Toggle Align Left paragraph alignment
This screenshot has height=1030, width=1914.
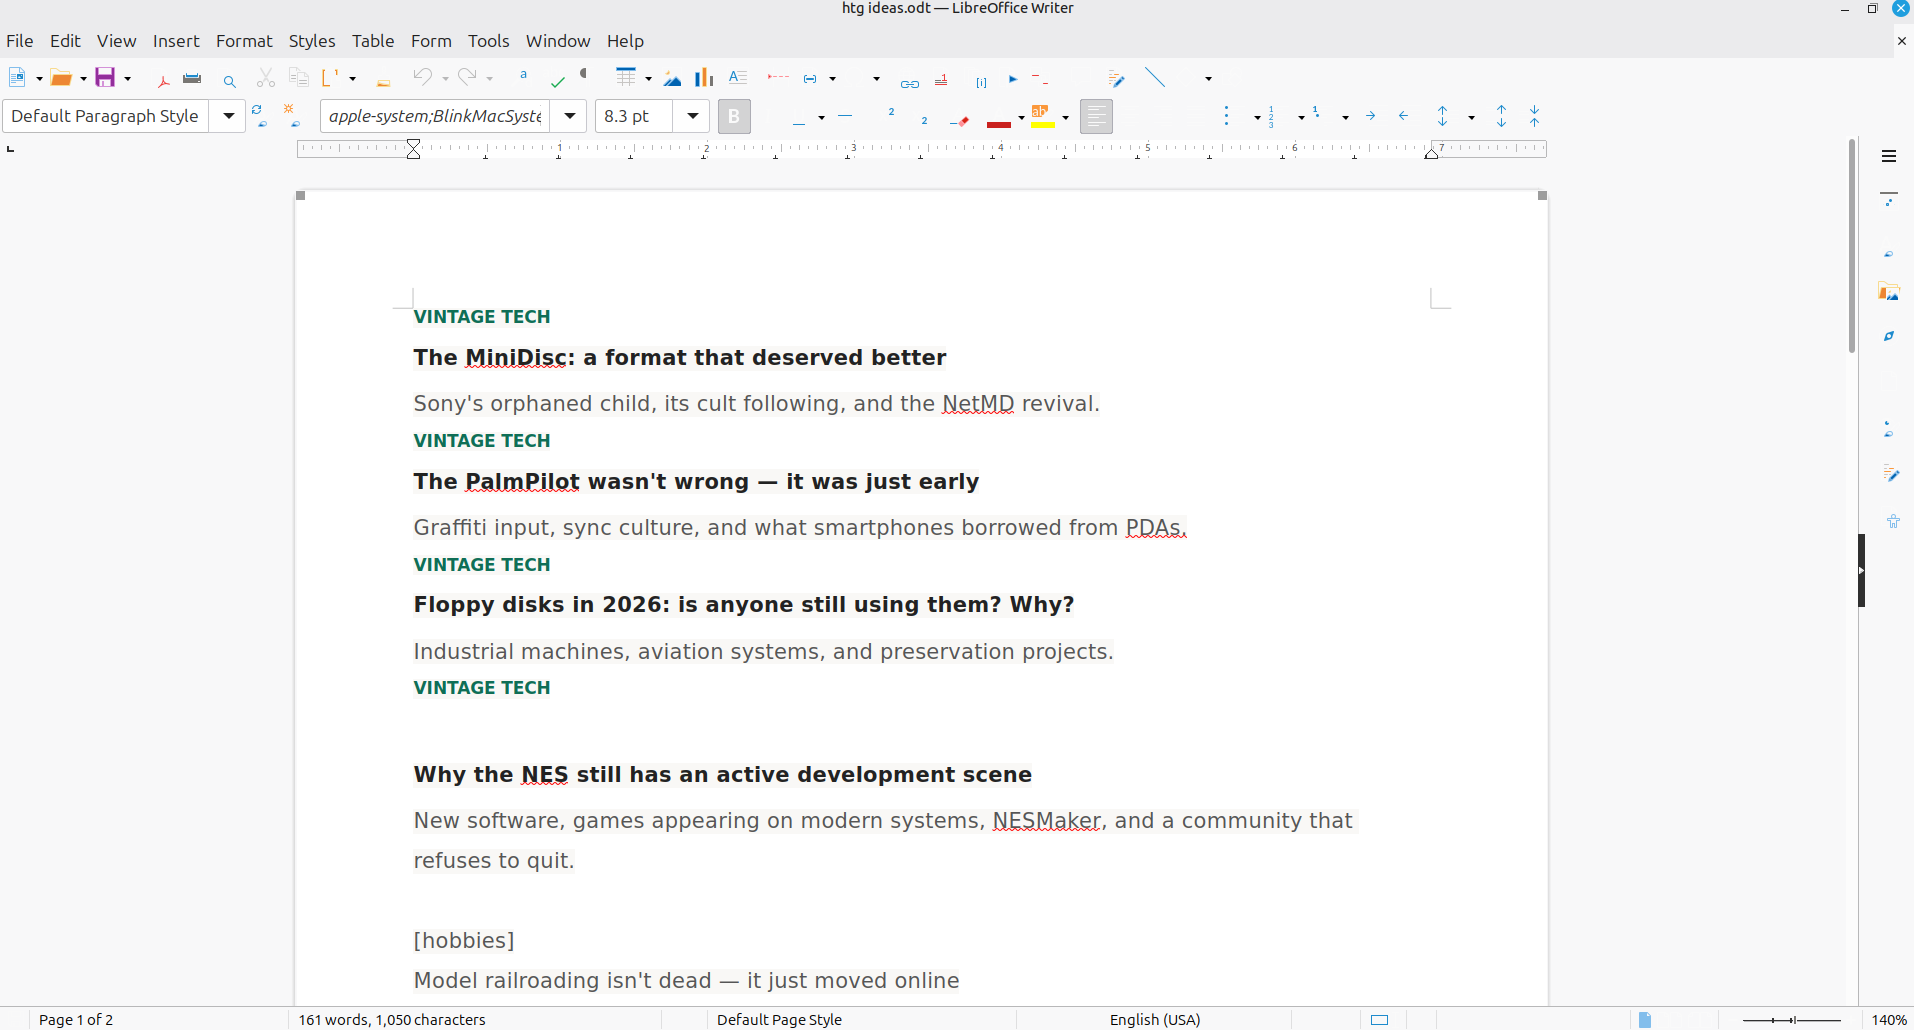[1096, 117]
